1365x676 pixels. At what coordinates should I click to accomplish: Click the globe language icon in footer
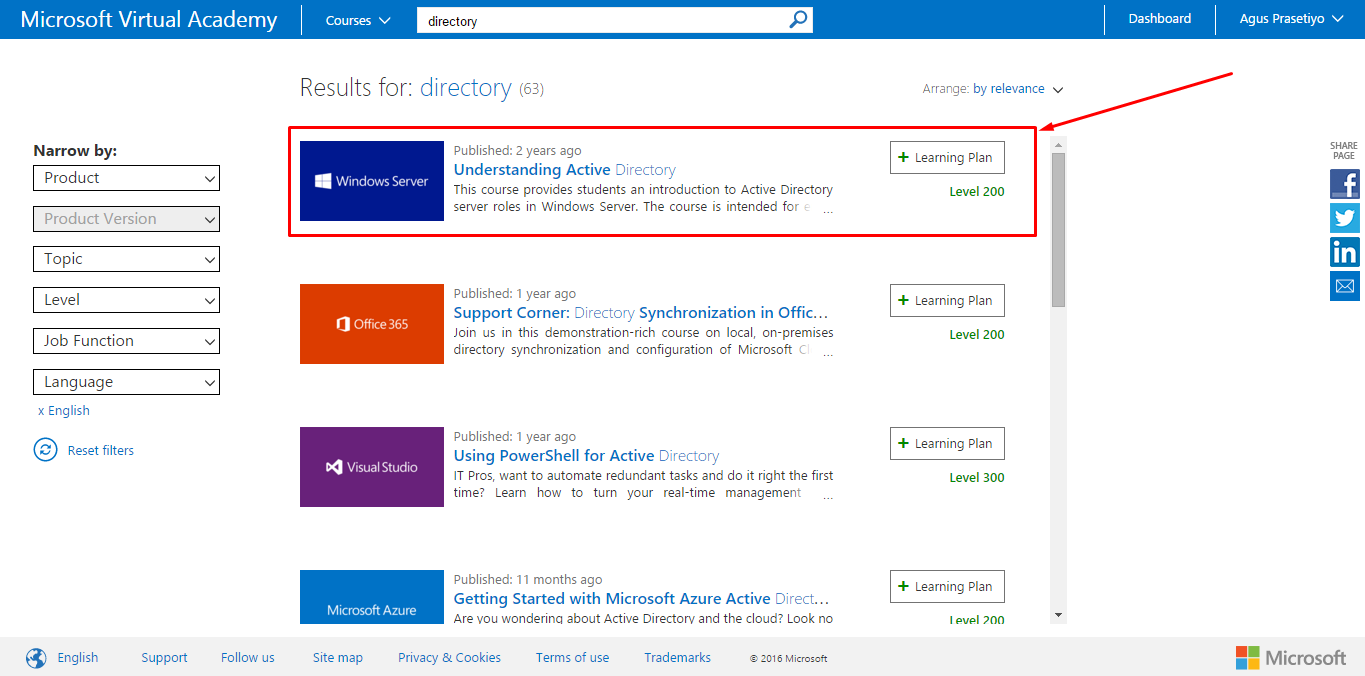(x=36, y=658)
